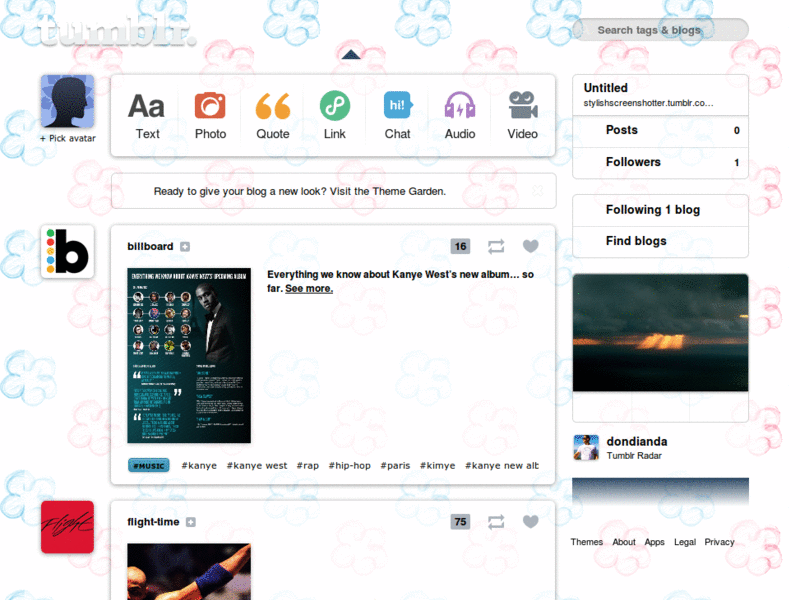This screenshot has height=600, width=800.
Task: Open the #paris tag
Action: click(x=395, y=465)
